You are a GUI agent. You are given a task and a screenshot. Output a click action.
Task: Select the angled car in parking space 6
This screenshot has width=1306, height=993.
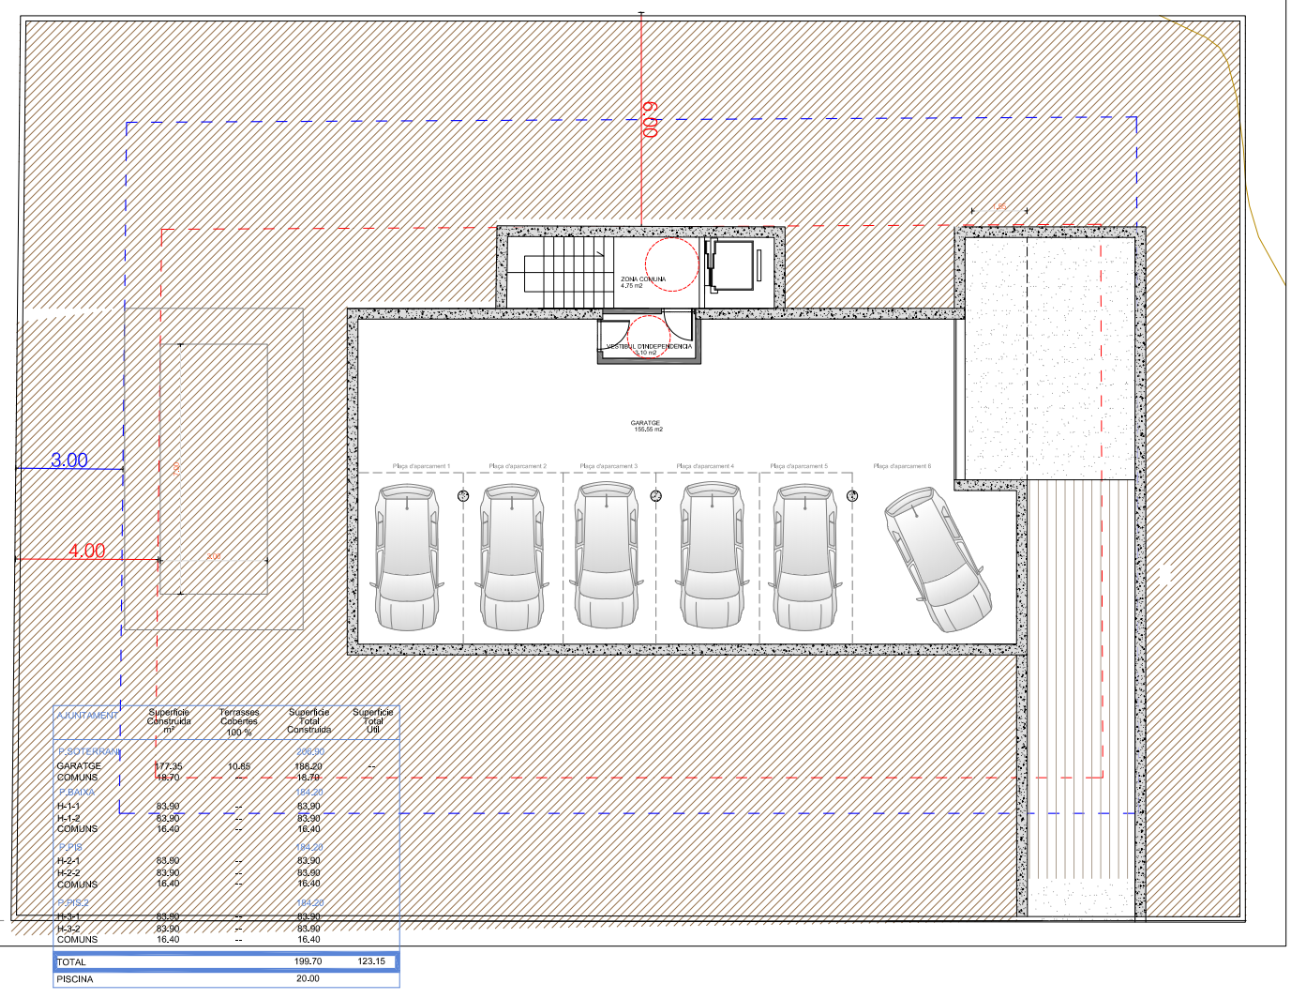pyautogui.click(x=937, y=560)
